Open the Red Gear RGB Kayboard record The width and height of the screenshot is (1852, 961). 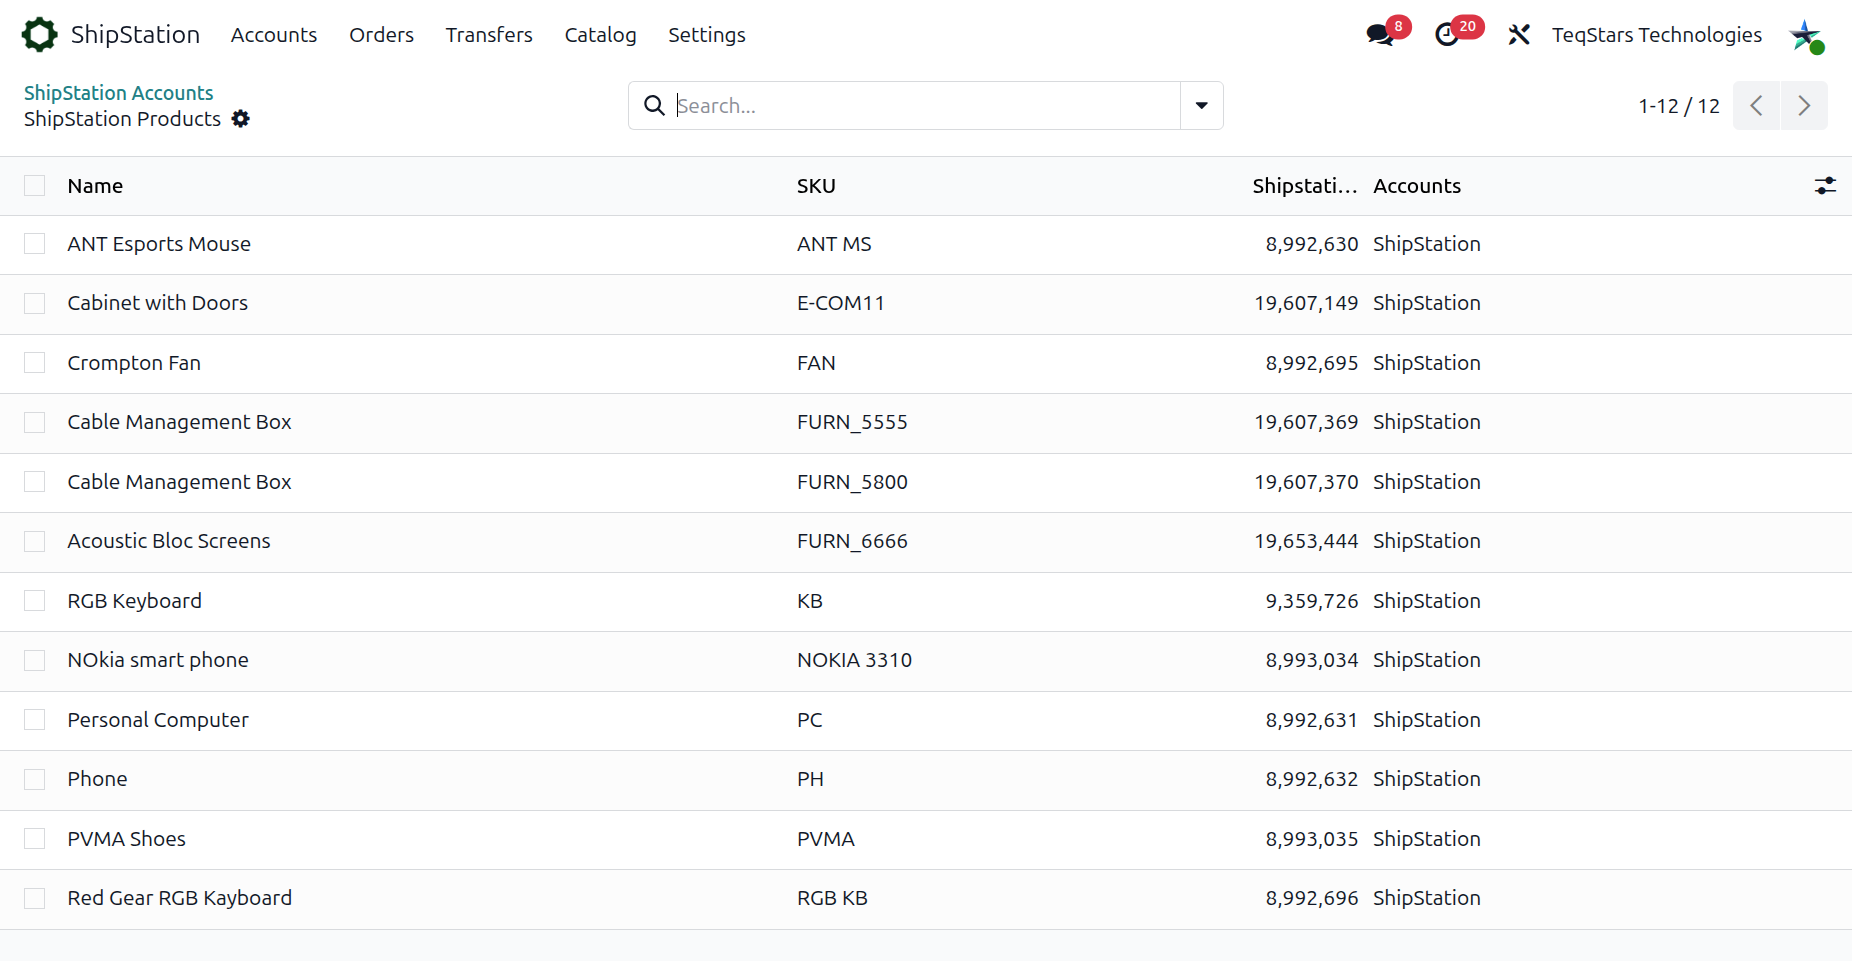[180, 898]
